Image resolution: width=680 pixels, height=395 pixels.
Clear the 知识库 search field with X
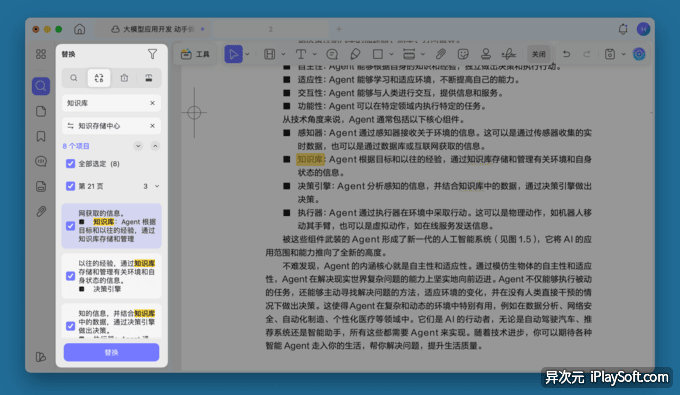click(152, 103)
